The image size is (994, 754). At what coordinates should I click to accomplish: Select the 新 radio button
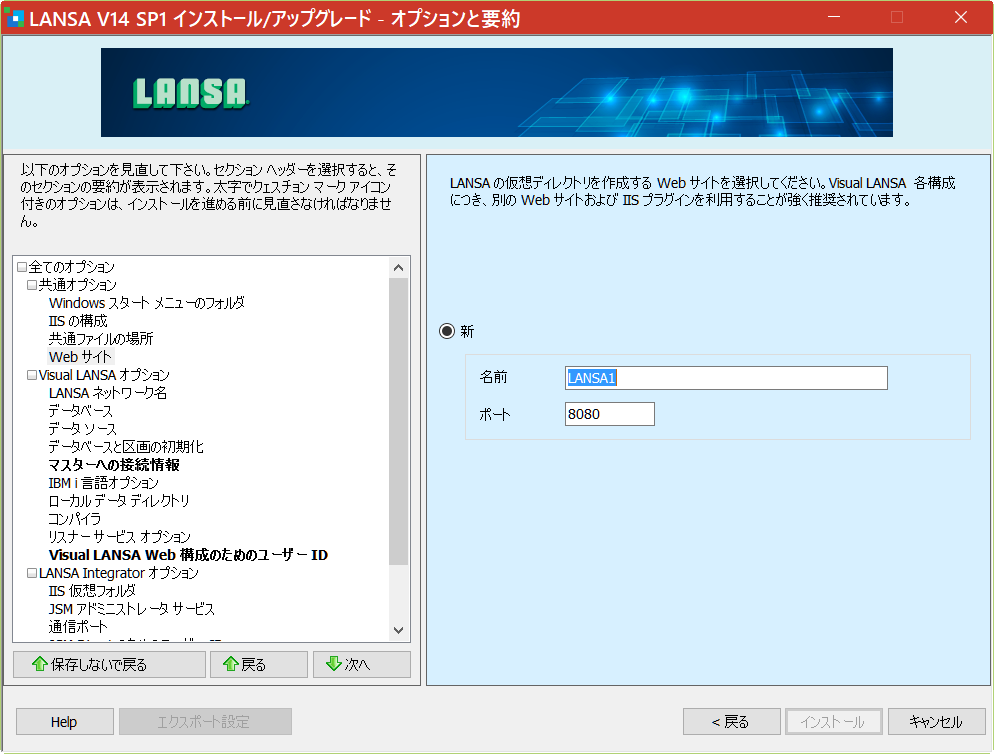[447, 331]
